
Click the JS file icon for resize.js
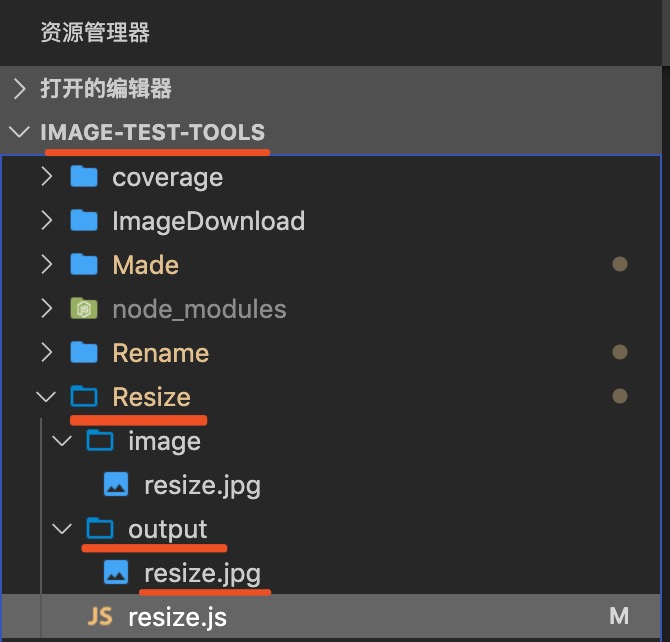pos(100,616)
